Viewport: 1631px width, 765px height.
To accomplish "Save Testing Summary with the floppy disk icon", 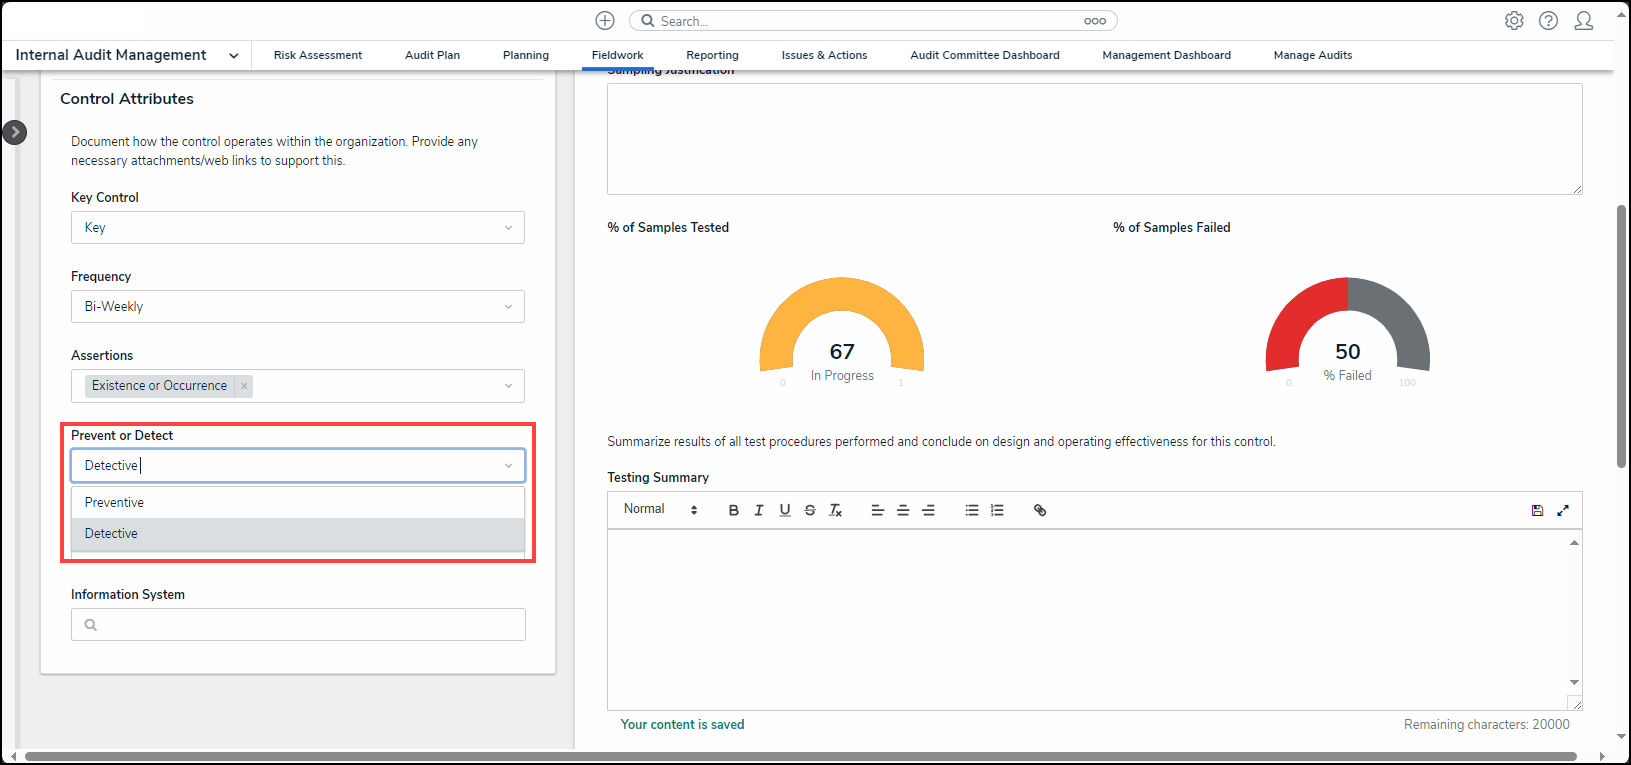I will pyautogui.click(x=1537, y=510).
